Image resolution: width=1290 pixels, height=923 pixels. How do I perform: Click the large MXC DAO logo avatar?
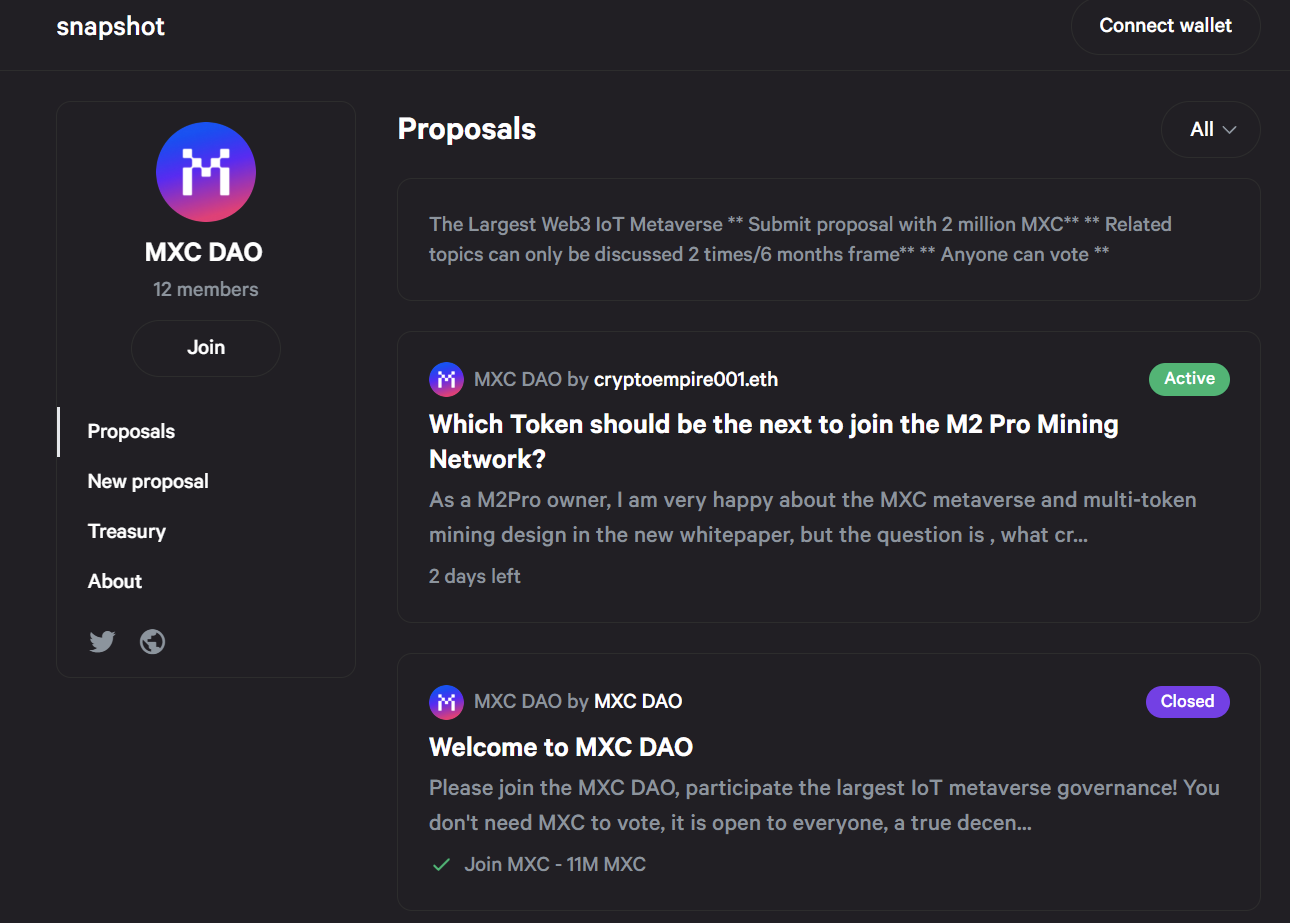tap(206, 172)
